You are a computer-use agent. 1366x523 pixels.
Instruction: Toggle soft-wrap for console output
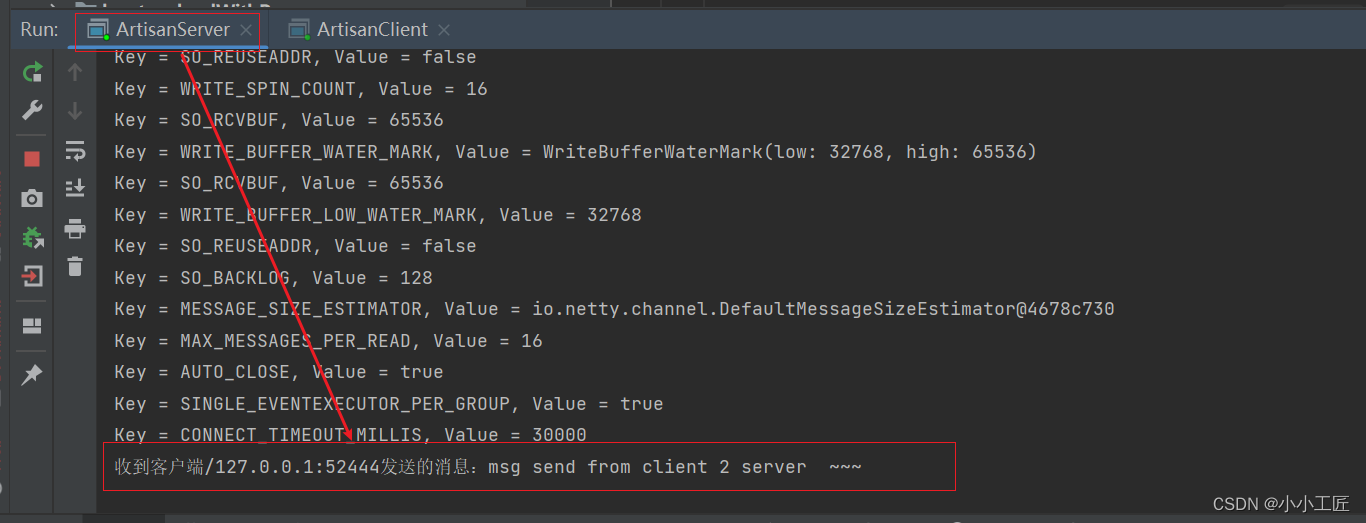point(75,150)
